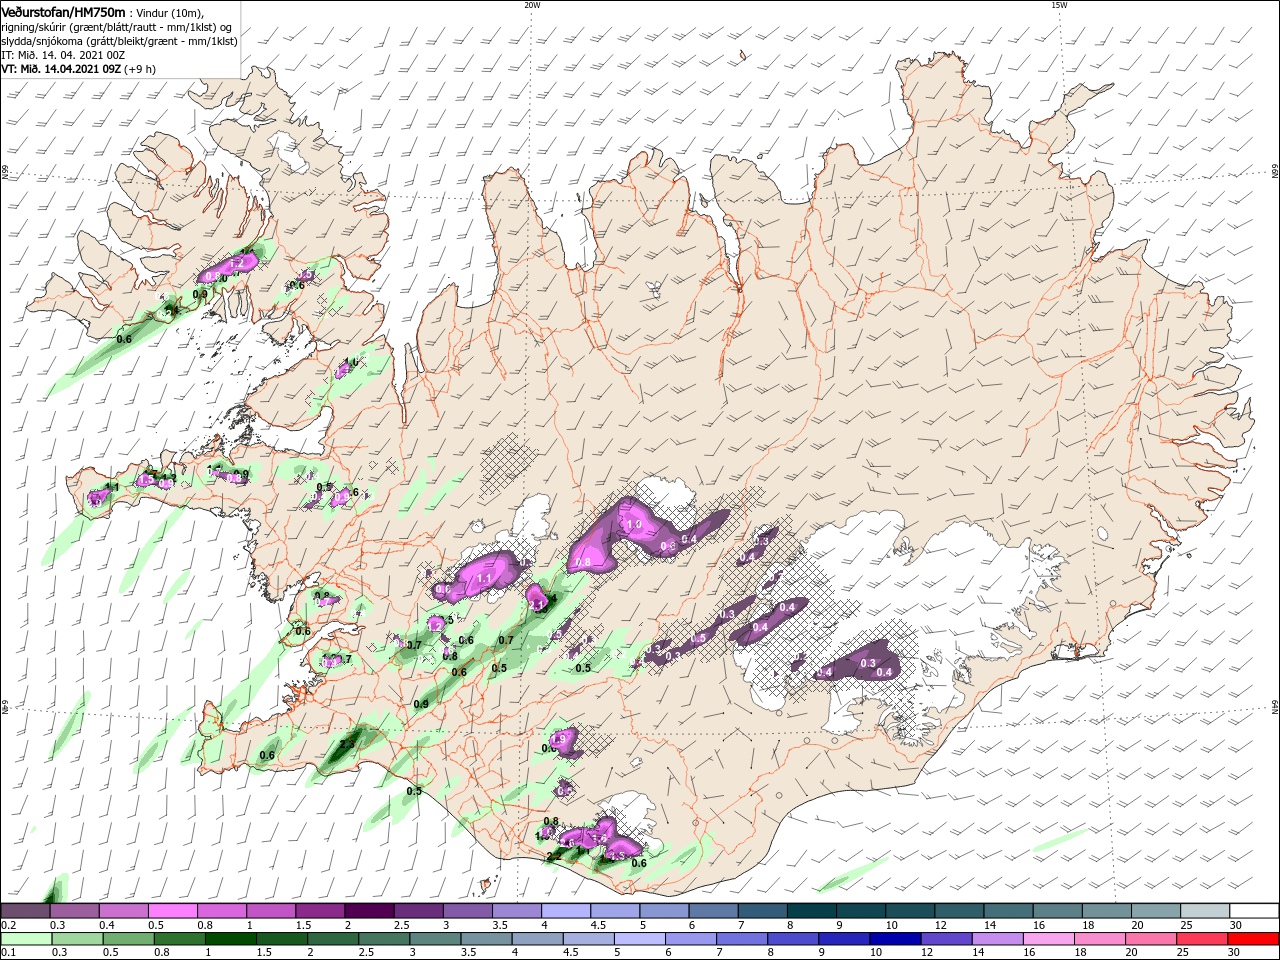This screenshot has width=1280, height=960.
Task: Click the 0.1 label under the rain legend
Action: pos(8,953)
